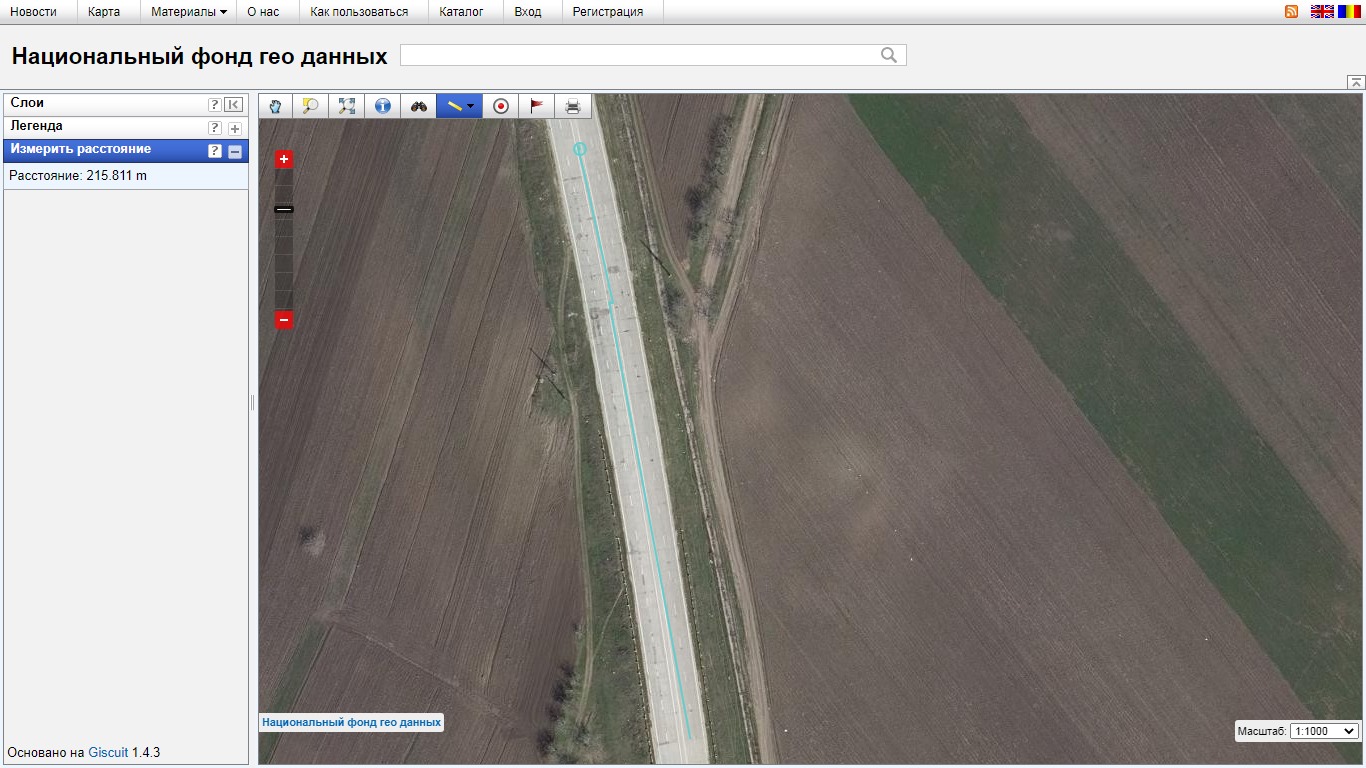Viewport: 1366px width, 768px height.
Task: Collapse the header with top-right arrow icon
Action: 1356,82
